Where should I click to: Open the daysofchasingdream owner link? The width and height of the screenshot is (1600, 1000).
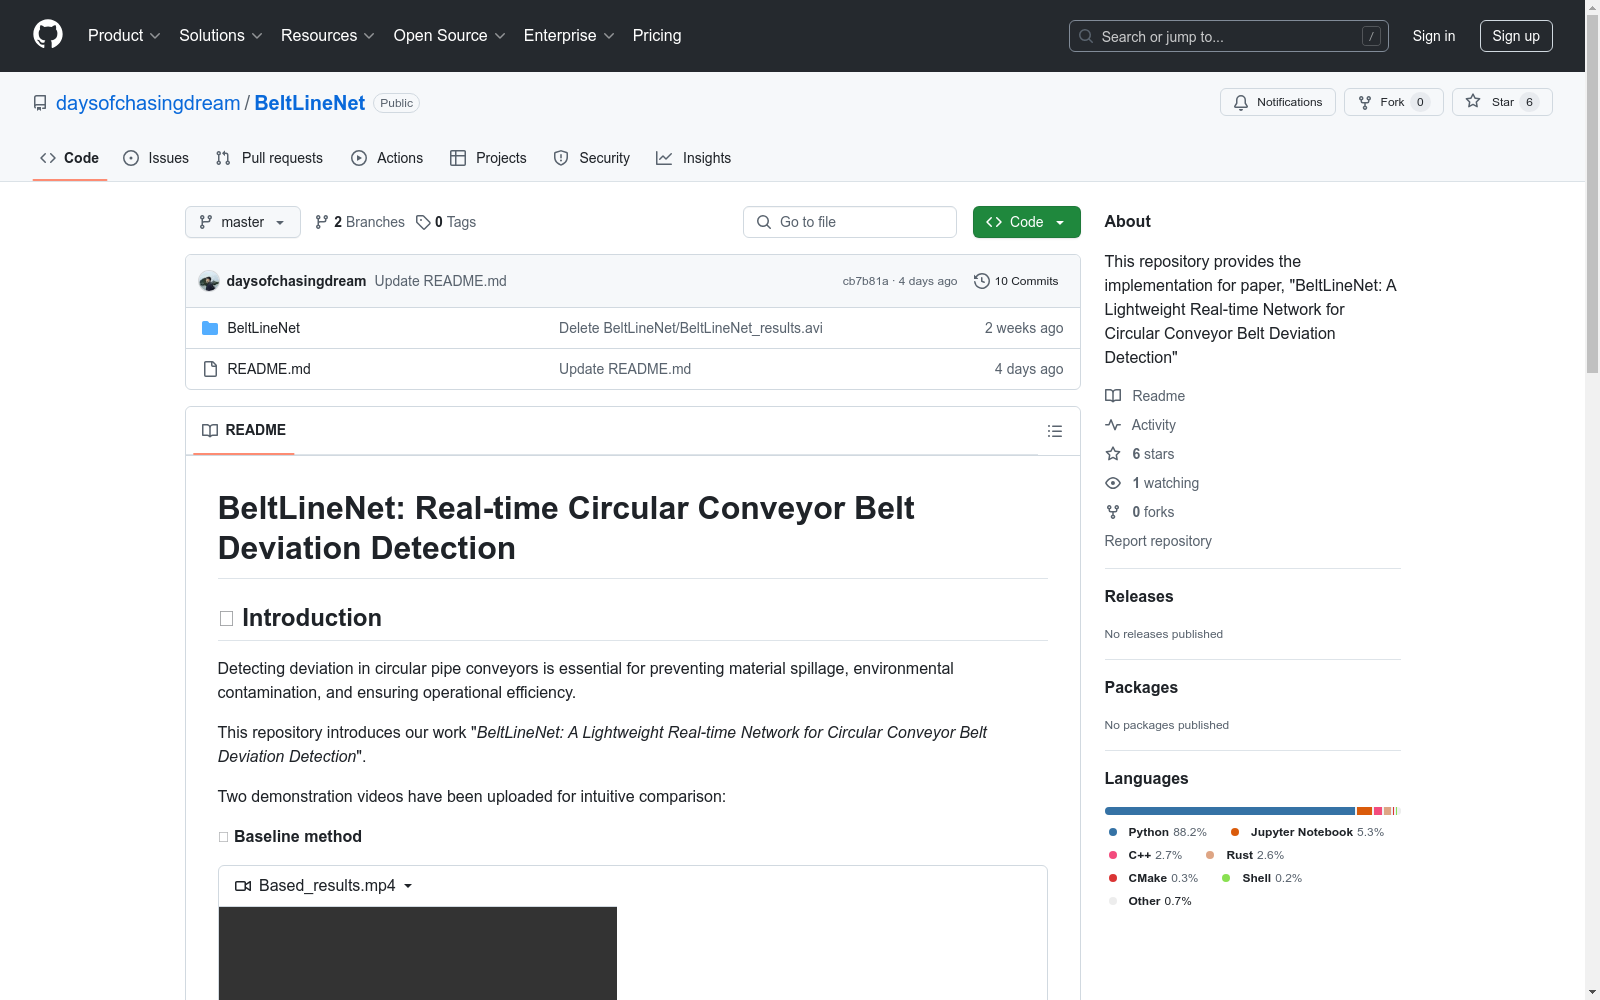[x=148, y=103]
